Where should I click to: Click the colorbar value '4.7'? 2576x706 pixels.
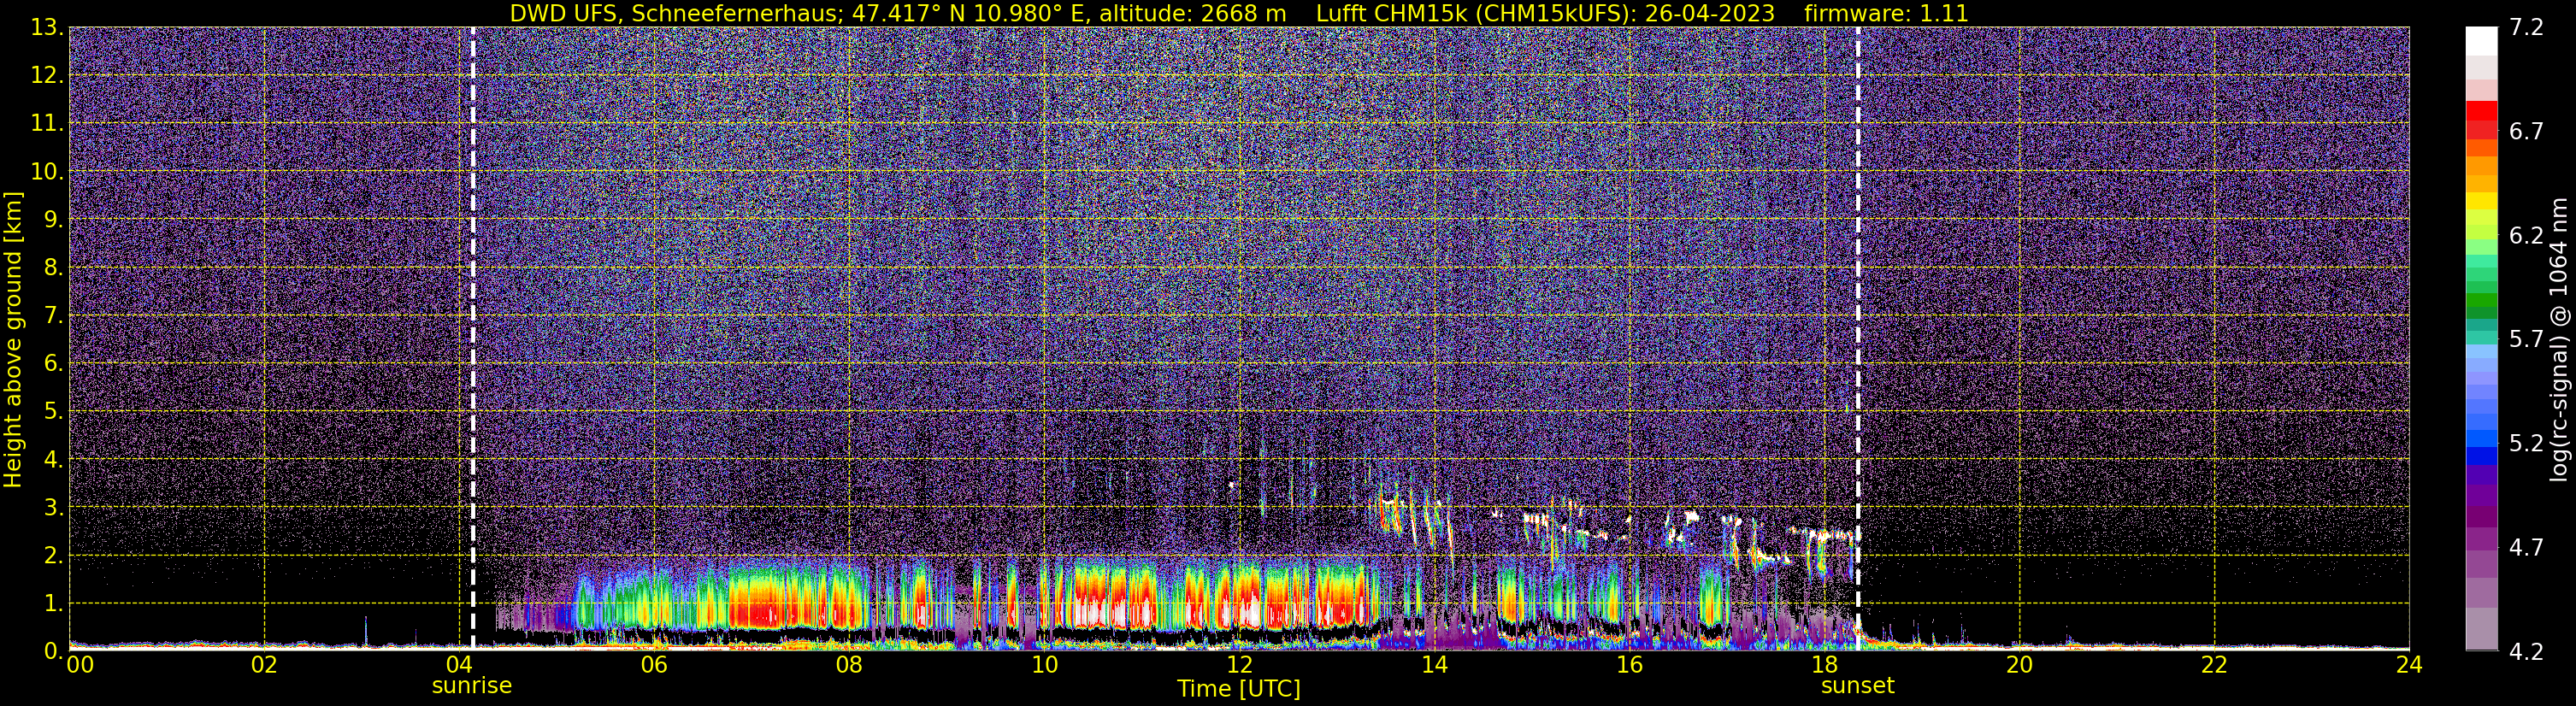[2526, 548]
